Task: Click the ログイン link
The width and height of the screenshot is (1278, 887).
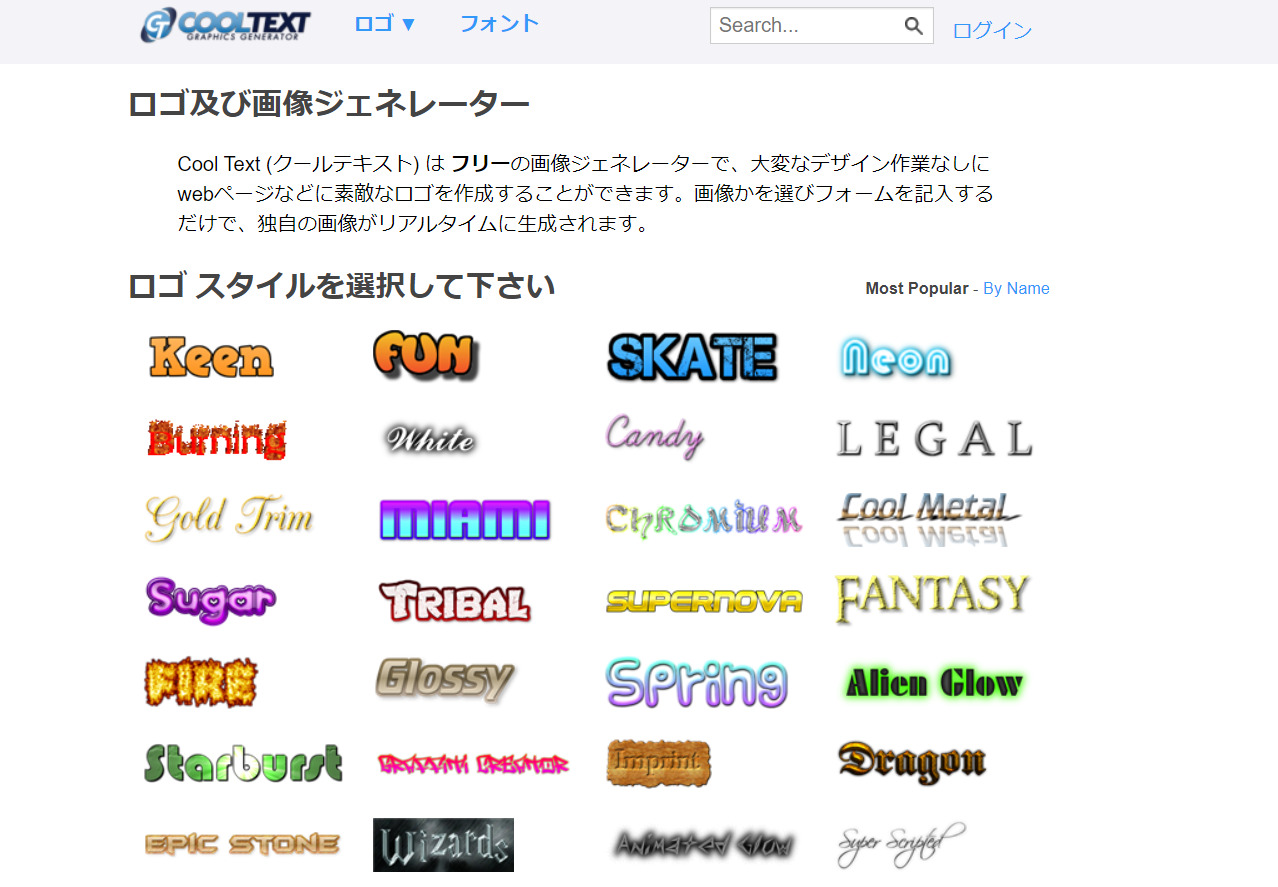Action: click(991, 31)
